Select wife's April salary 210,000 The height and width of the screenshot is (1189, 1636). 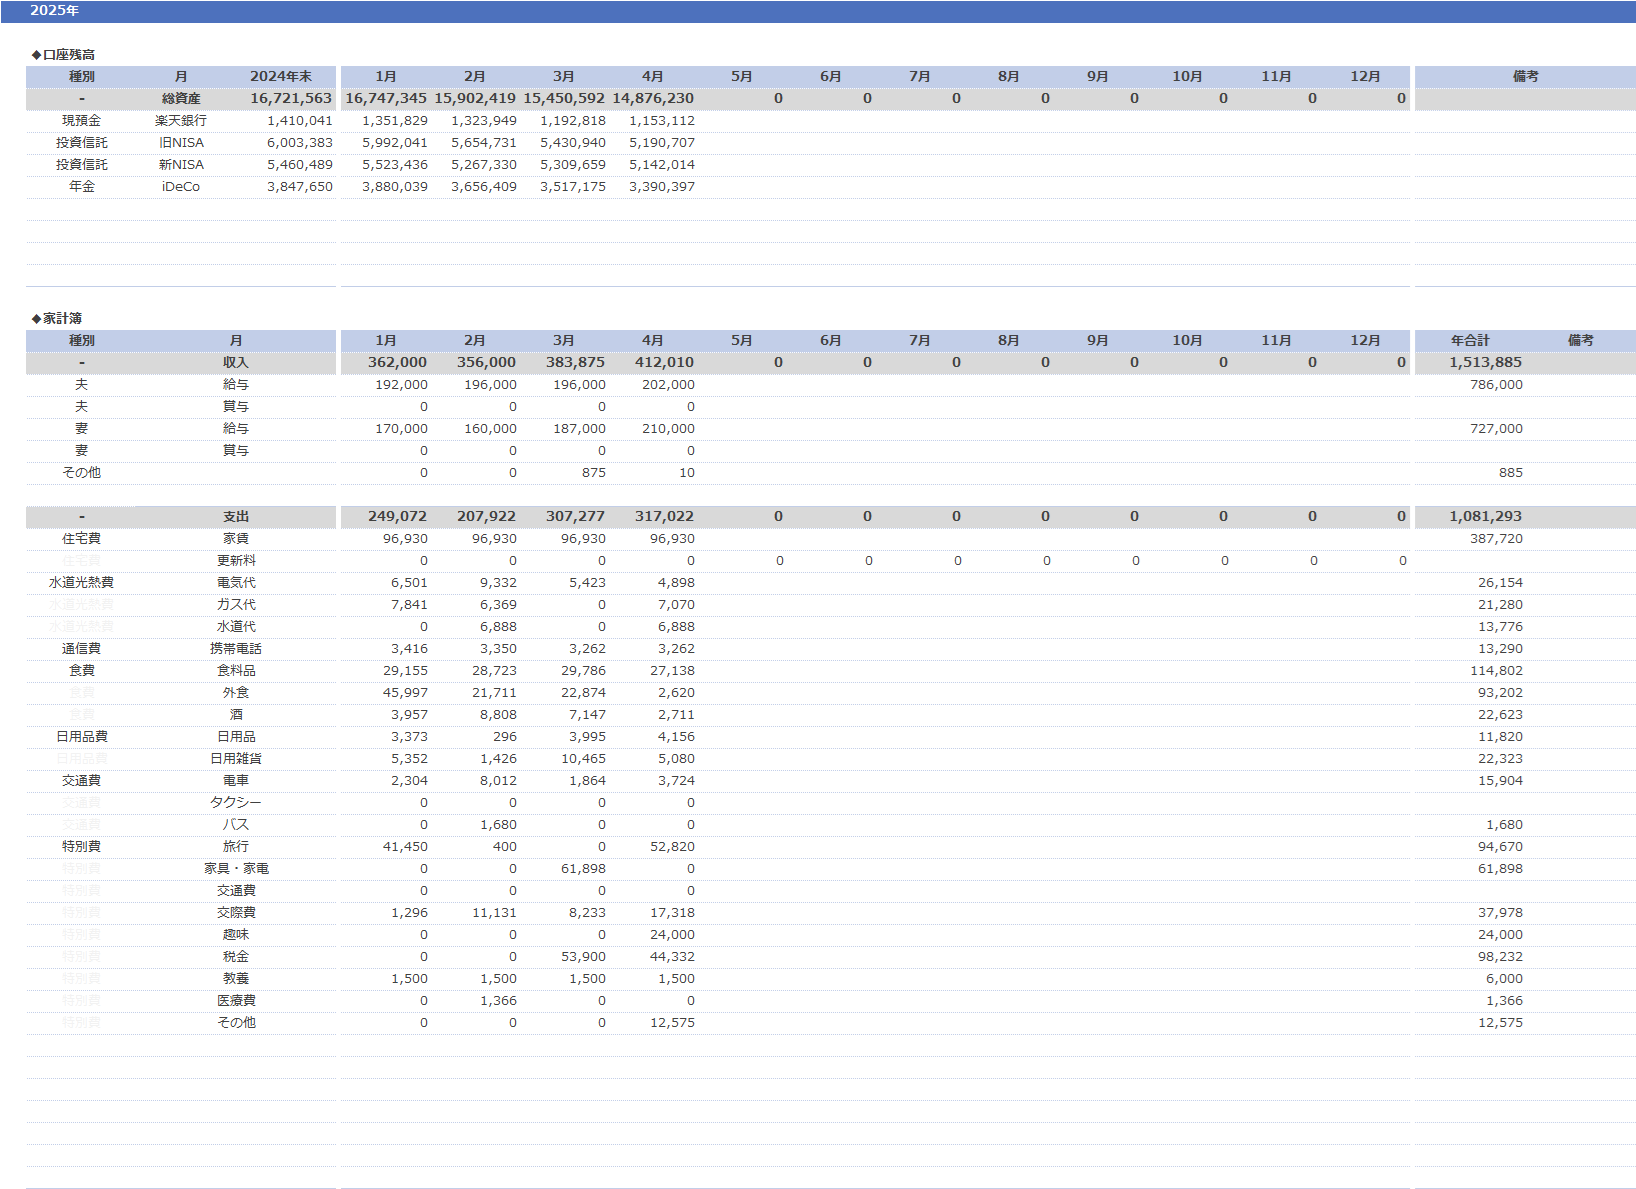(668, 429)
